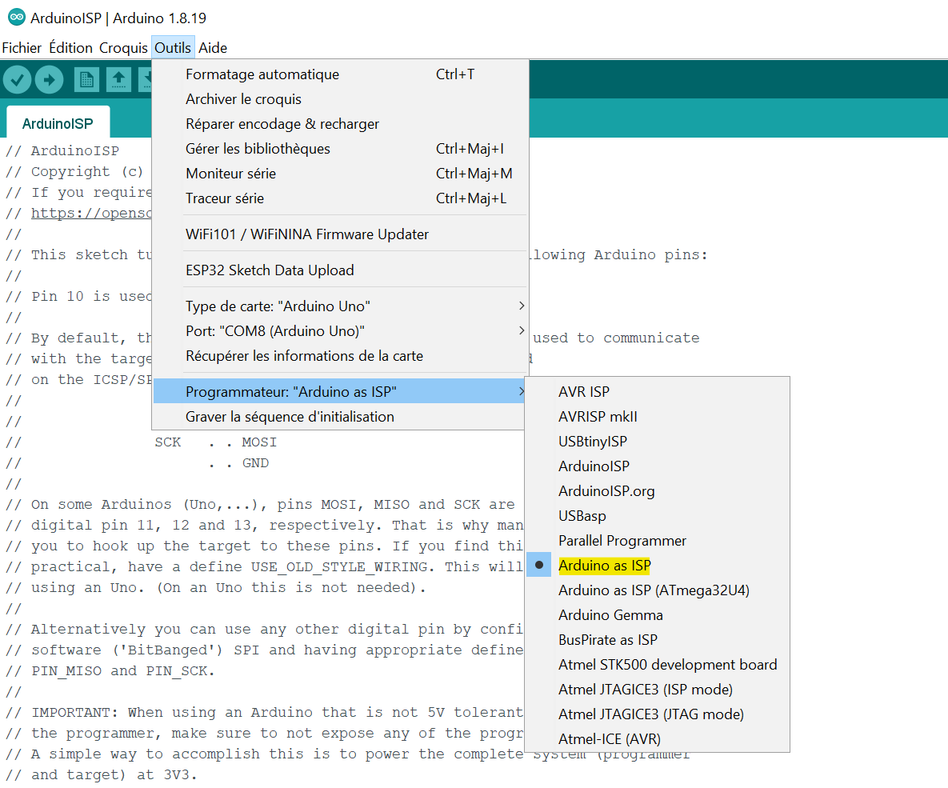Open the Fichier menu
Screen dimensions: 948x788
tap(21, 47)
